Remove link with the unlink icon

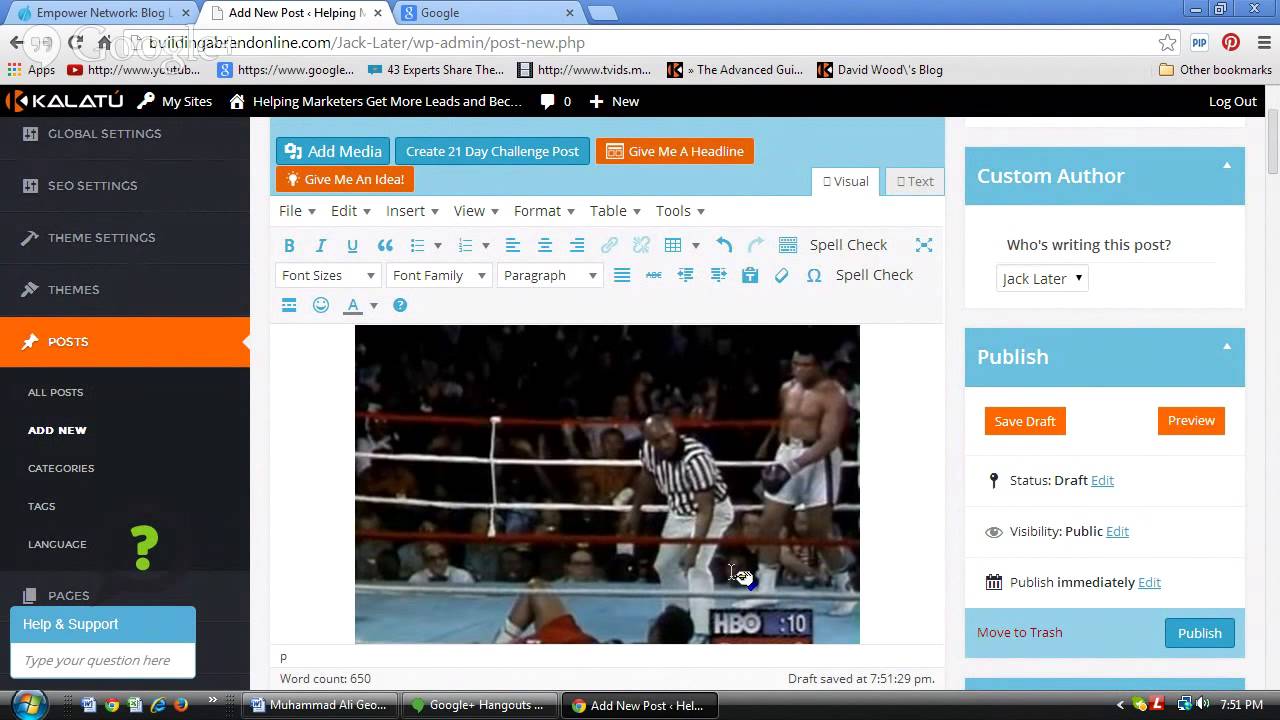coord(641,245)
